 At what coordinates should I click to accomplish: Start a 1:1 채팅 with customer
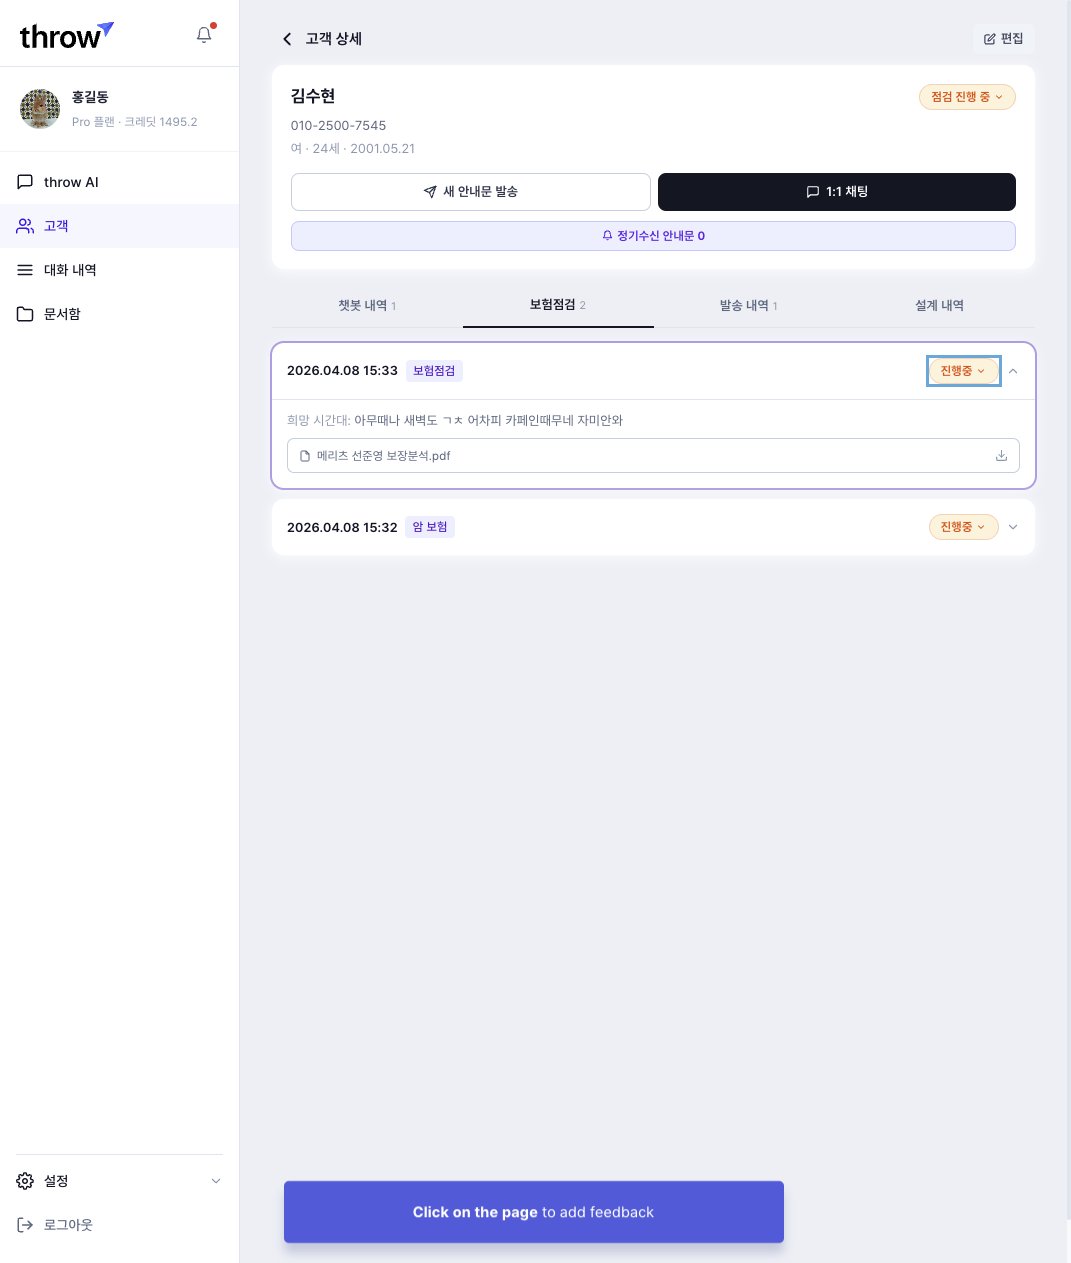(836, 192)
